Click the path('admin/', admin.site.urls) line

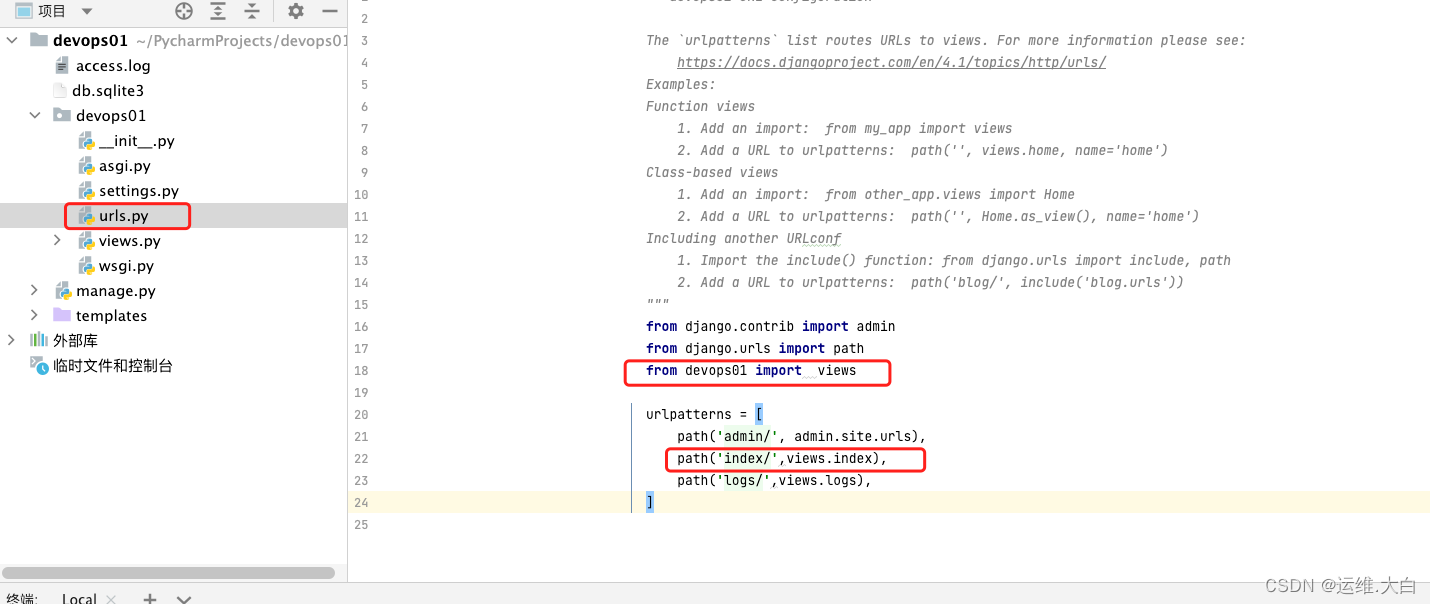coord(802,436)
